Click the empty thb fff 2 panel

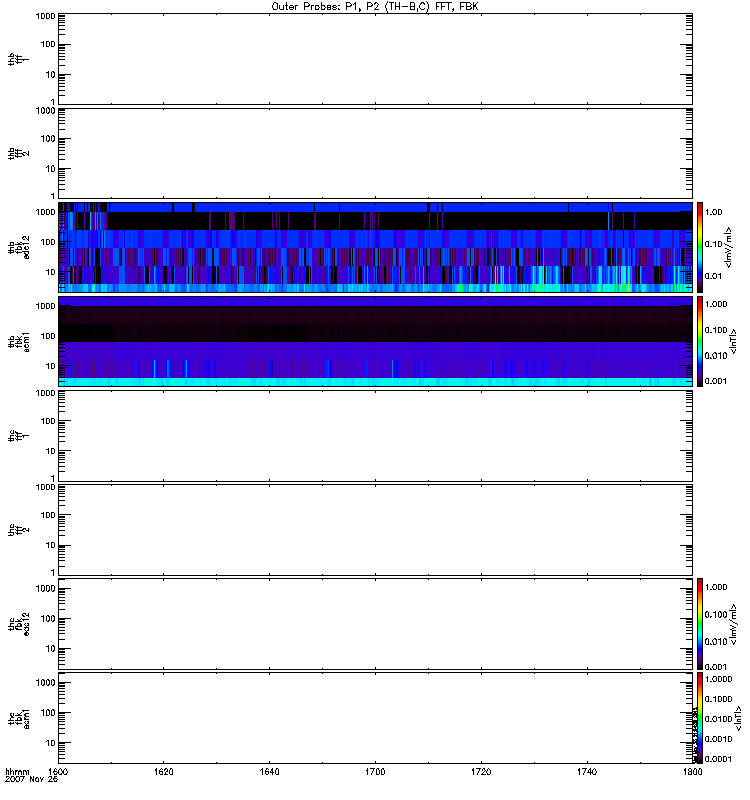tap(374, 151)
